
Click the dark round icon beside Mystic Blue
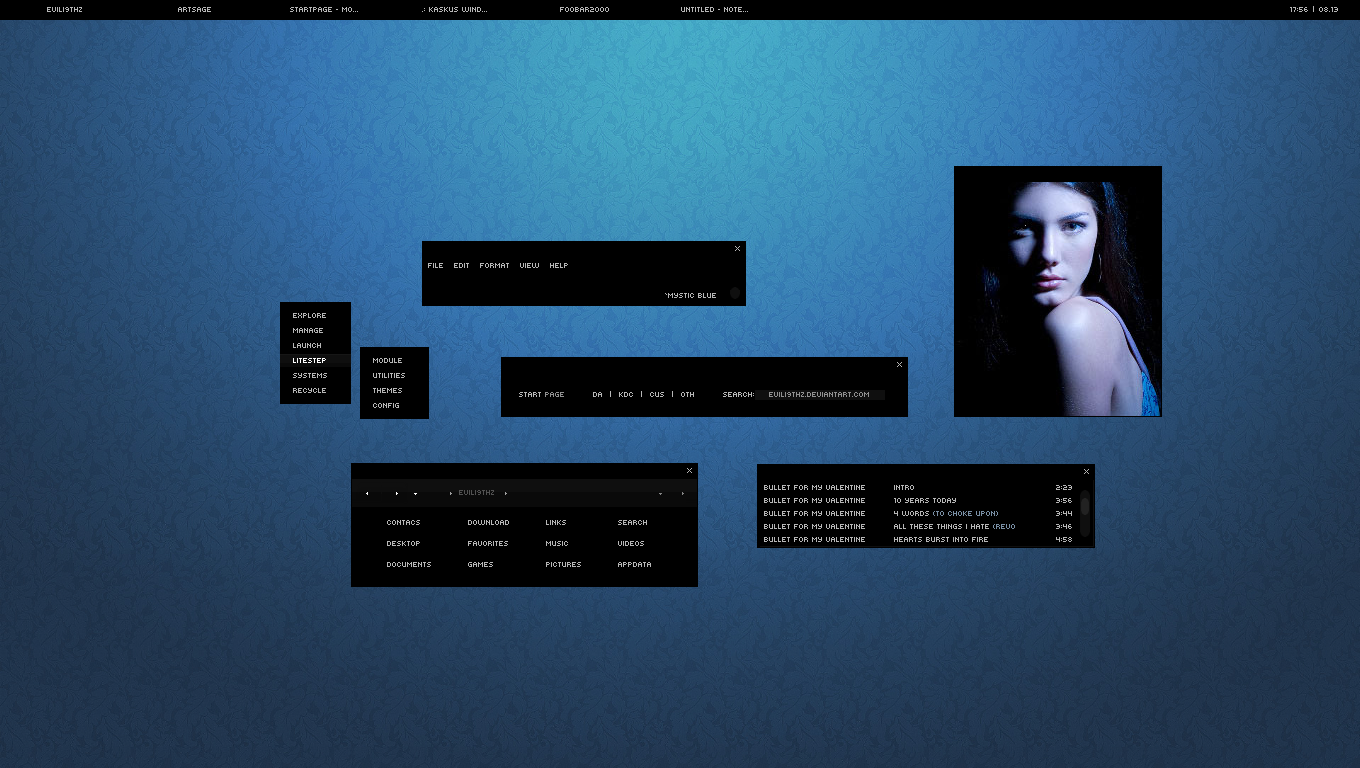pos(735,293)
